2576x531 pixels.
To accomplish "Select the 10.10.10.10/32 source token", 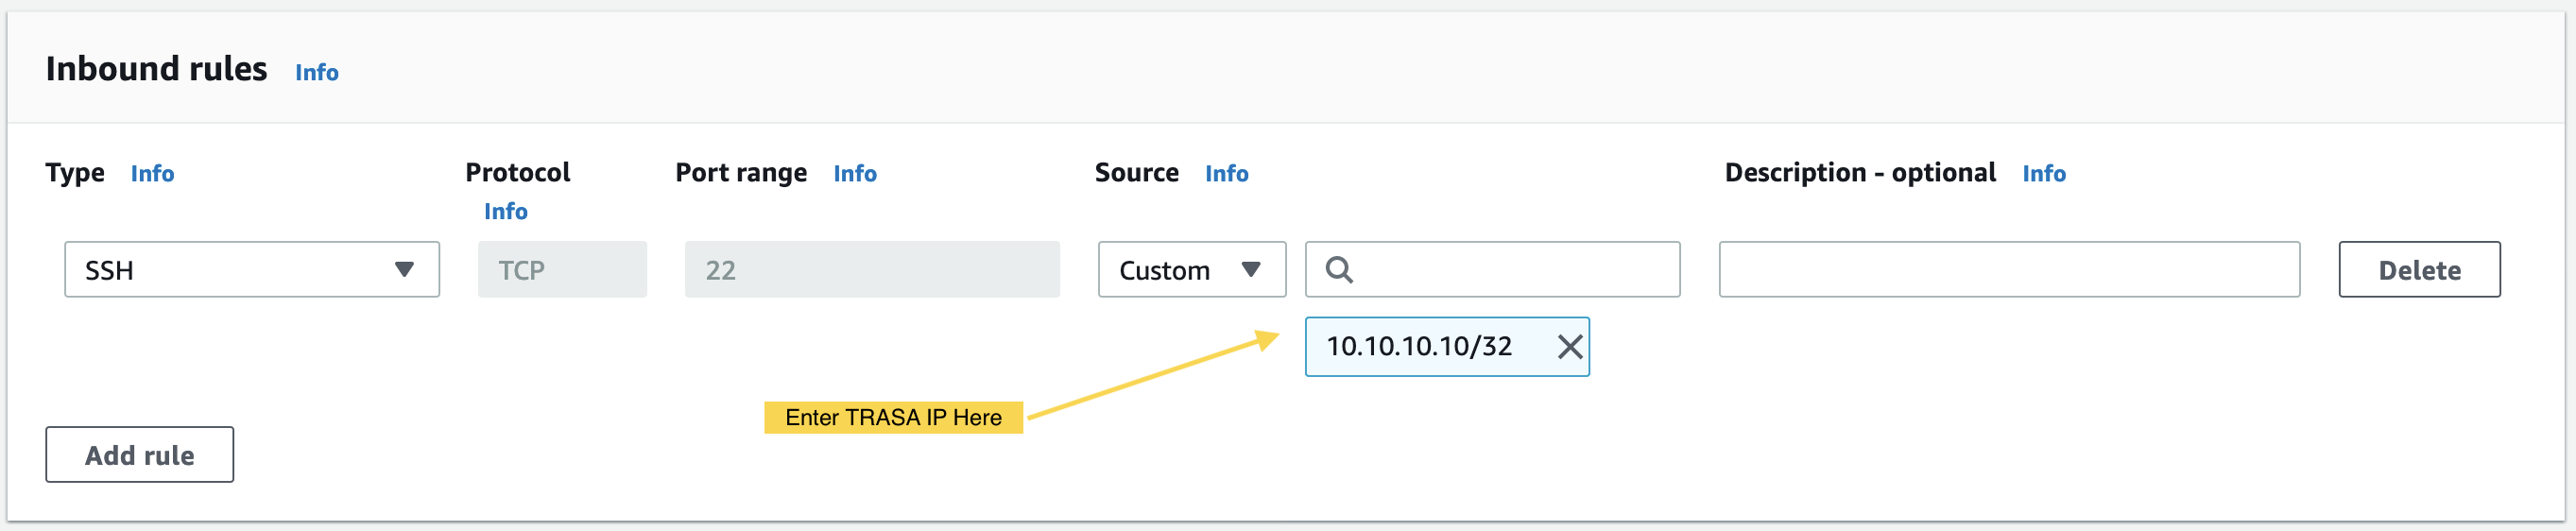I will point(1447,347).
